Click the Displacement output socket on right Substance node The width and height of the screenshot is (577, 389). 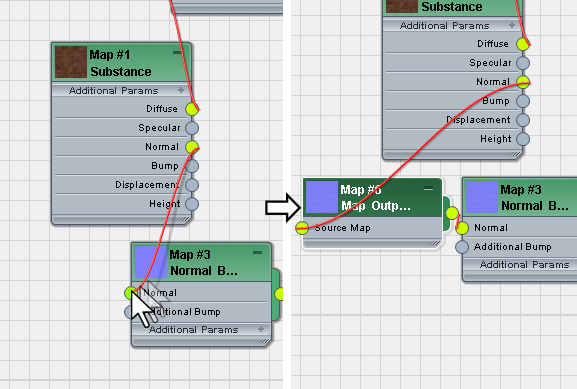(523, 120)
